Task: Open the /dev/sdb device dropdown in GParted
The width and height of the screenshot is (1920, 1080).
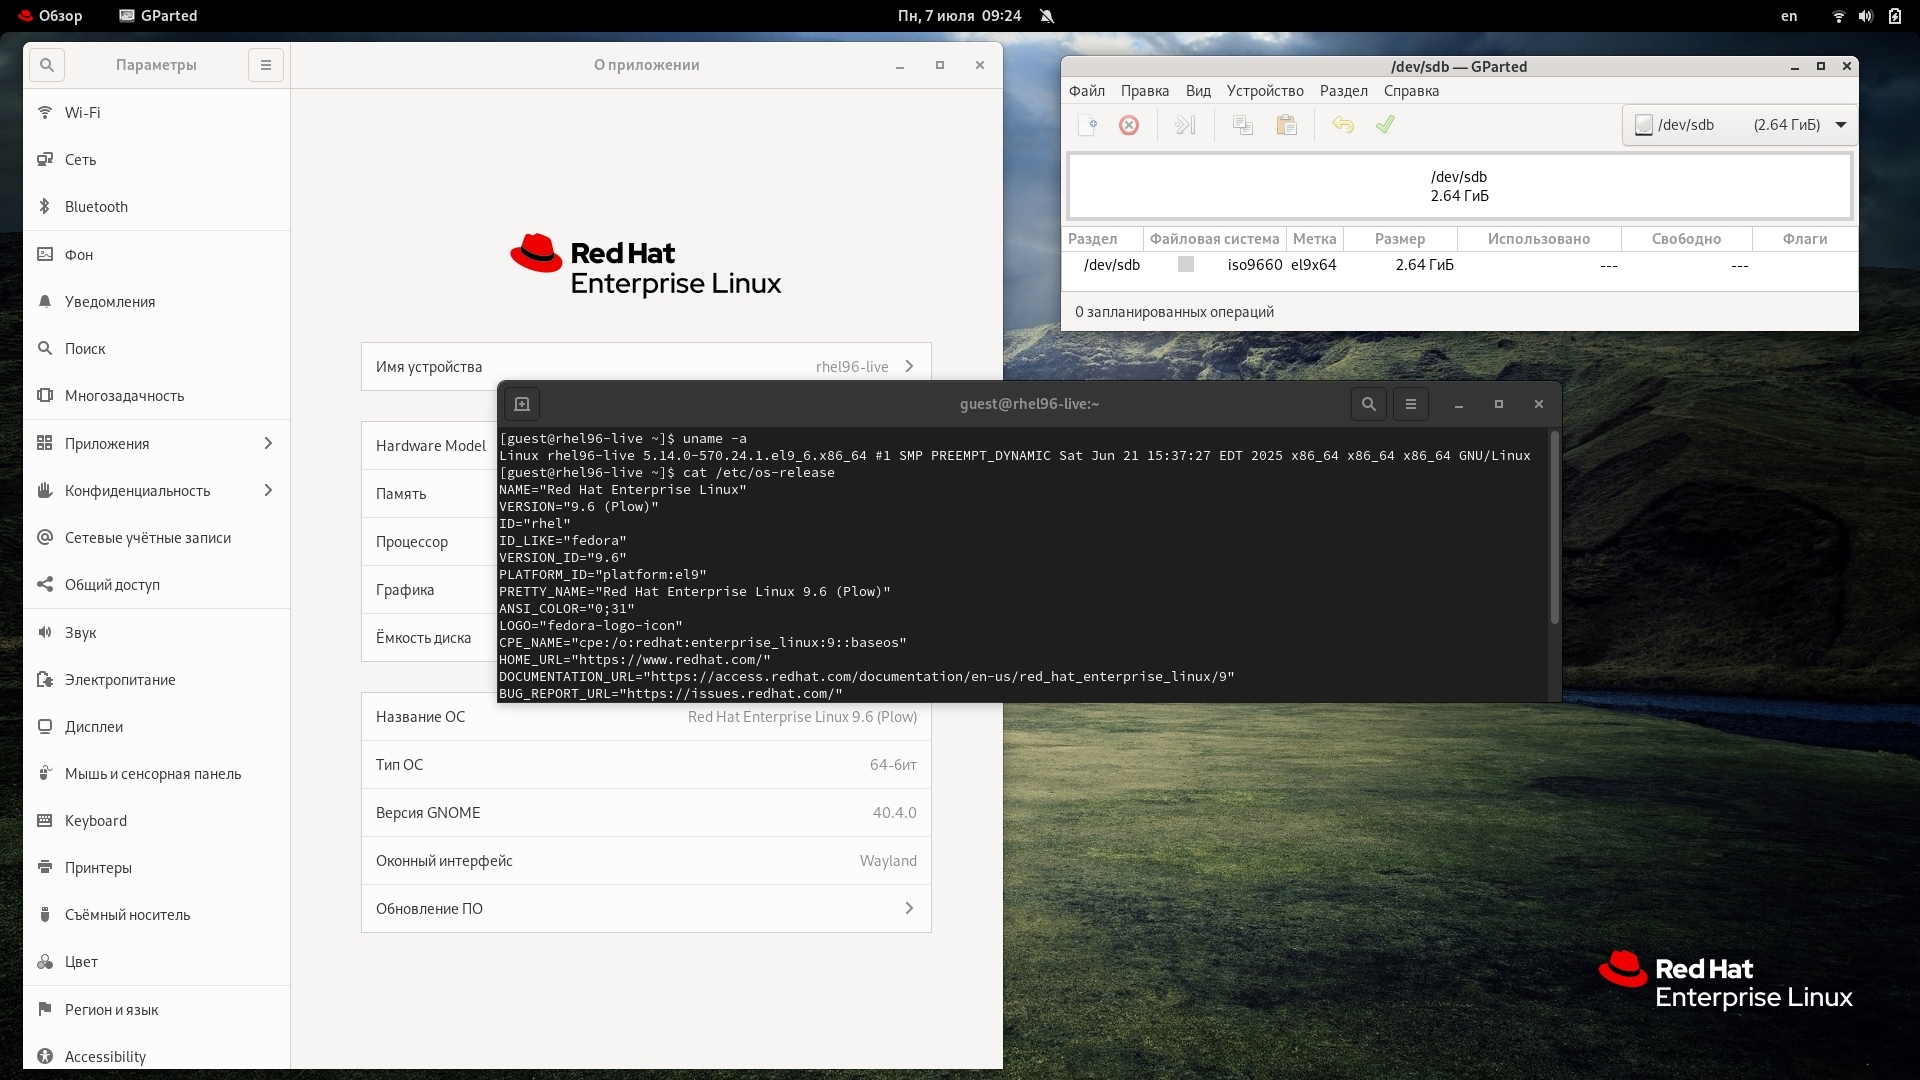Action: 1739,125
